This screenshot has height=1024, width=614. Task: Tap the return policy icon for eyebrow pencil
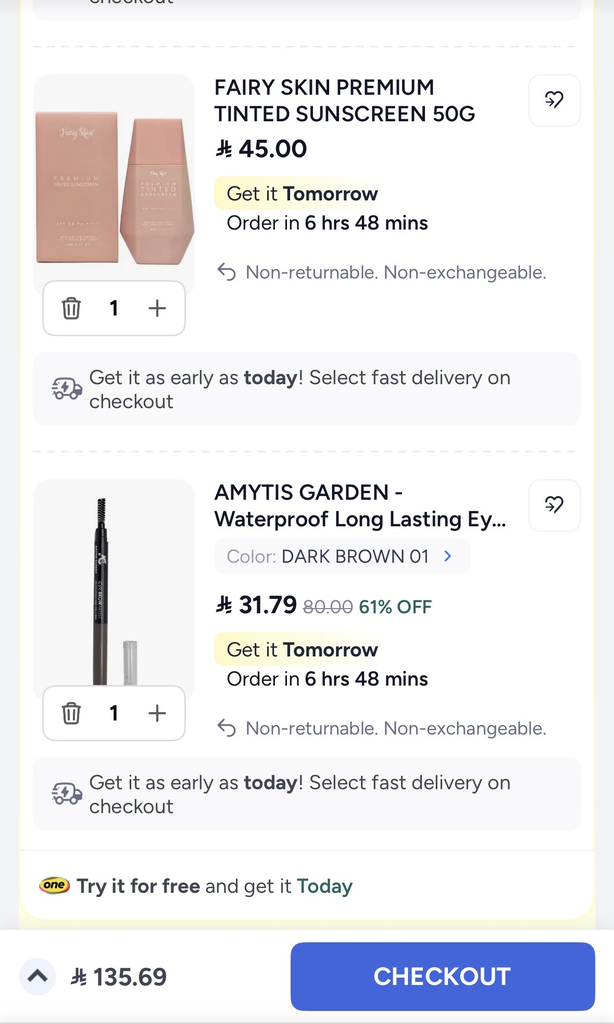coord(227,728)
